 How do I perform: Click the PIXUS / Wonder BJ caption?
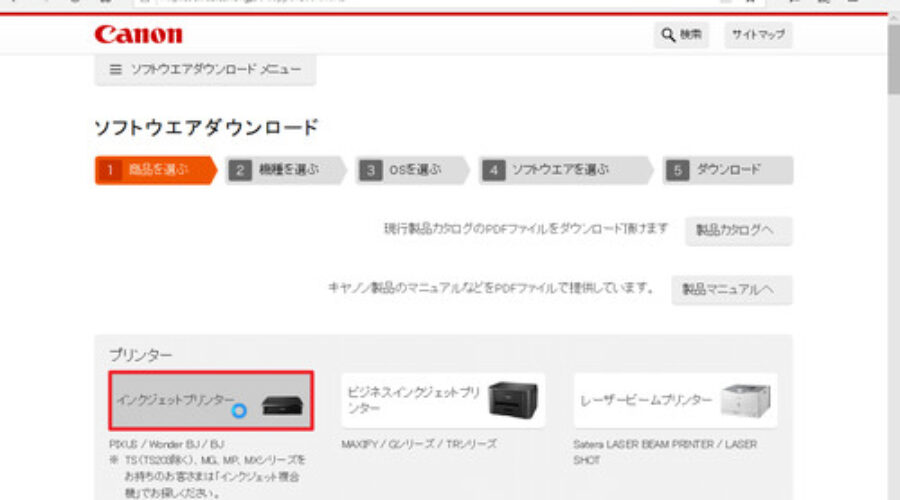point(166,444)
